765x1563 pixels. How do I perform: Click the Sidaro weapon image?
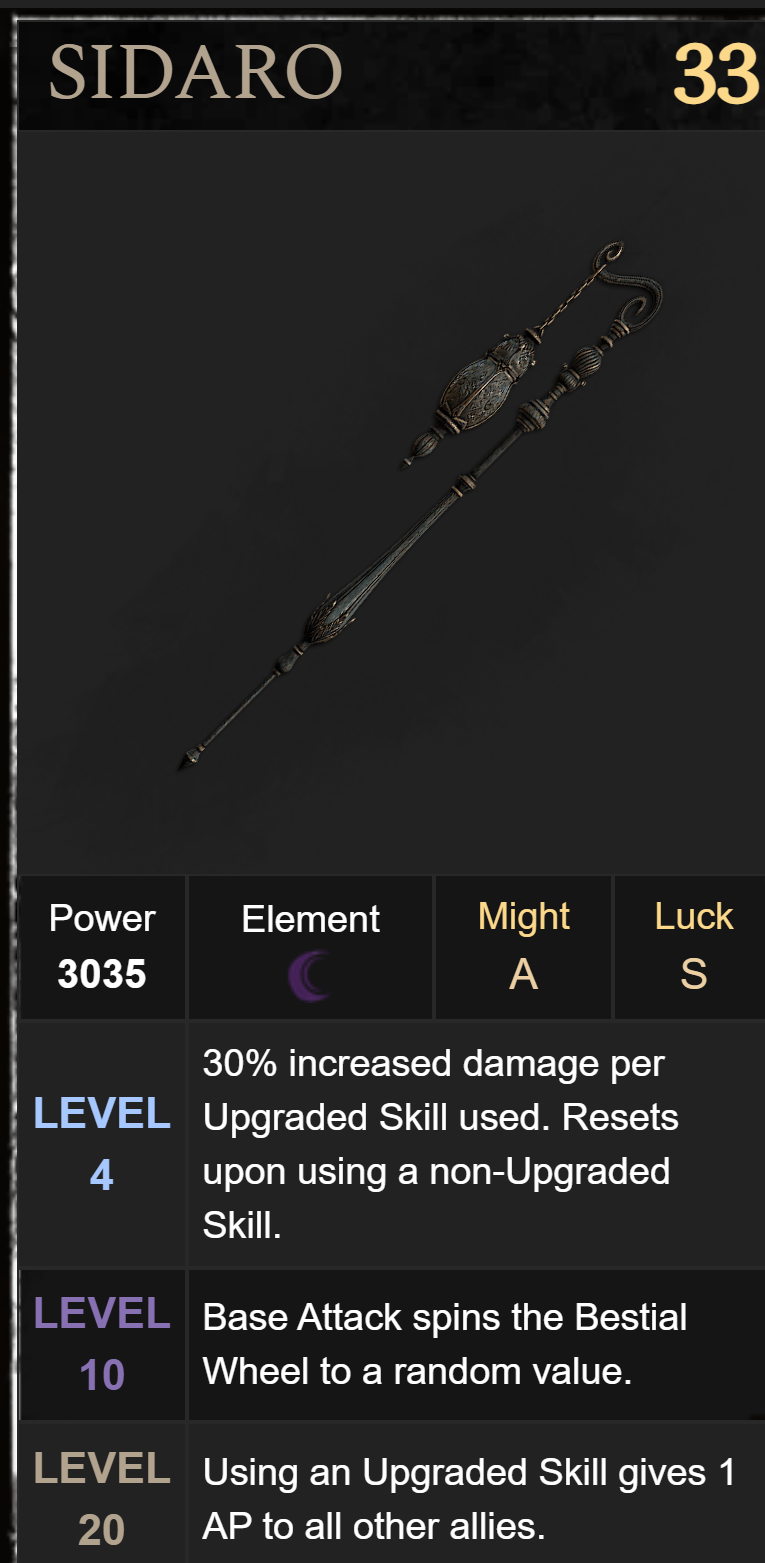click(420, 507)
